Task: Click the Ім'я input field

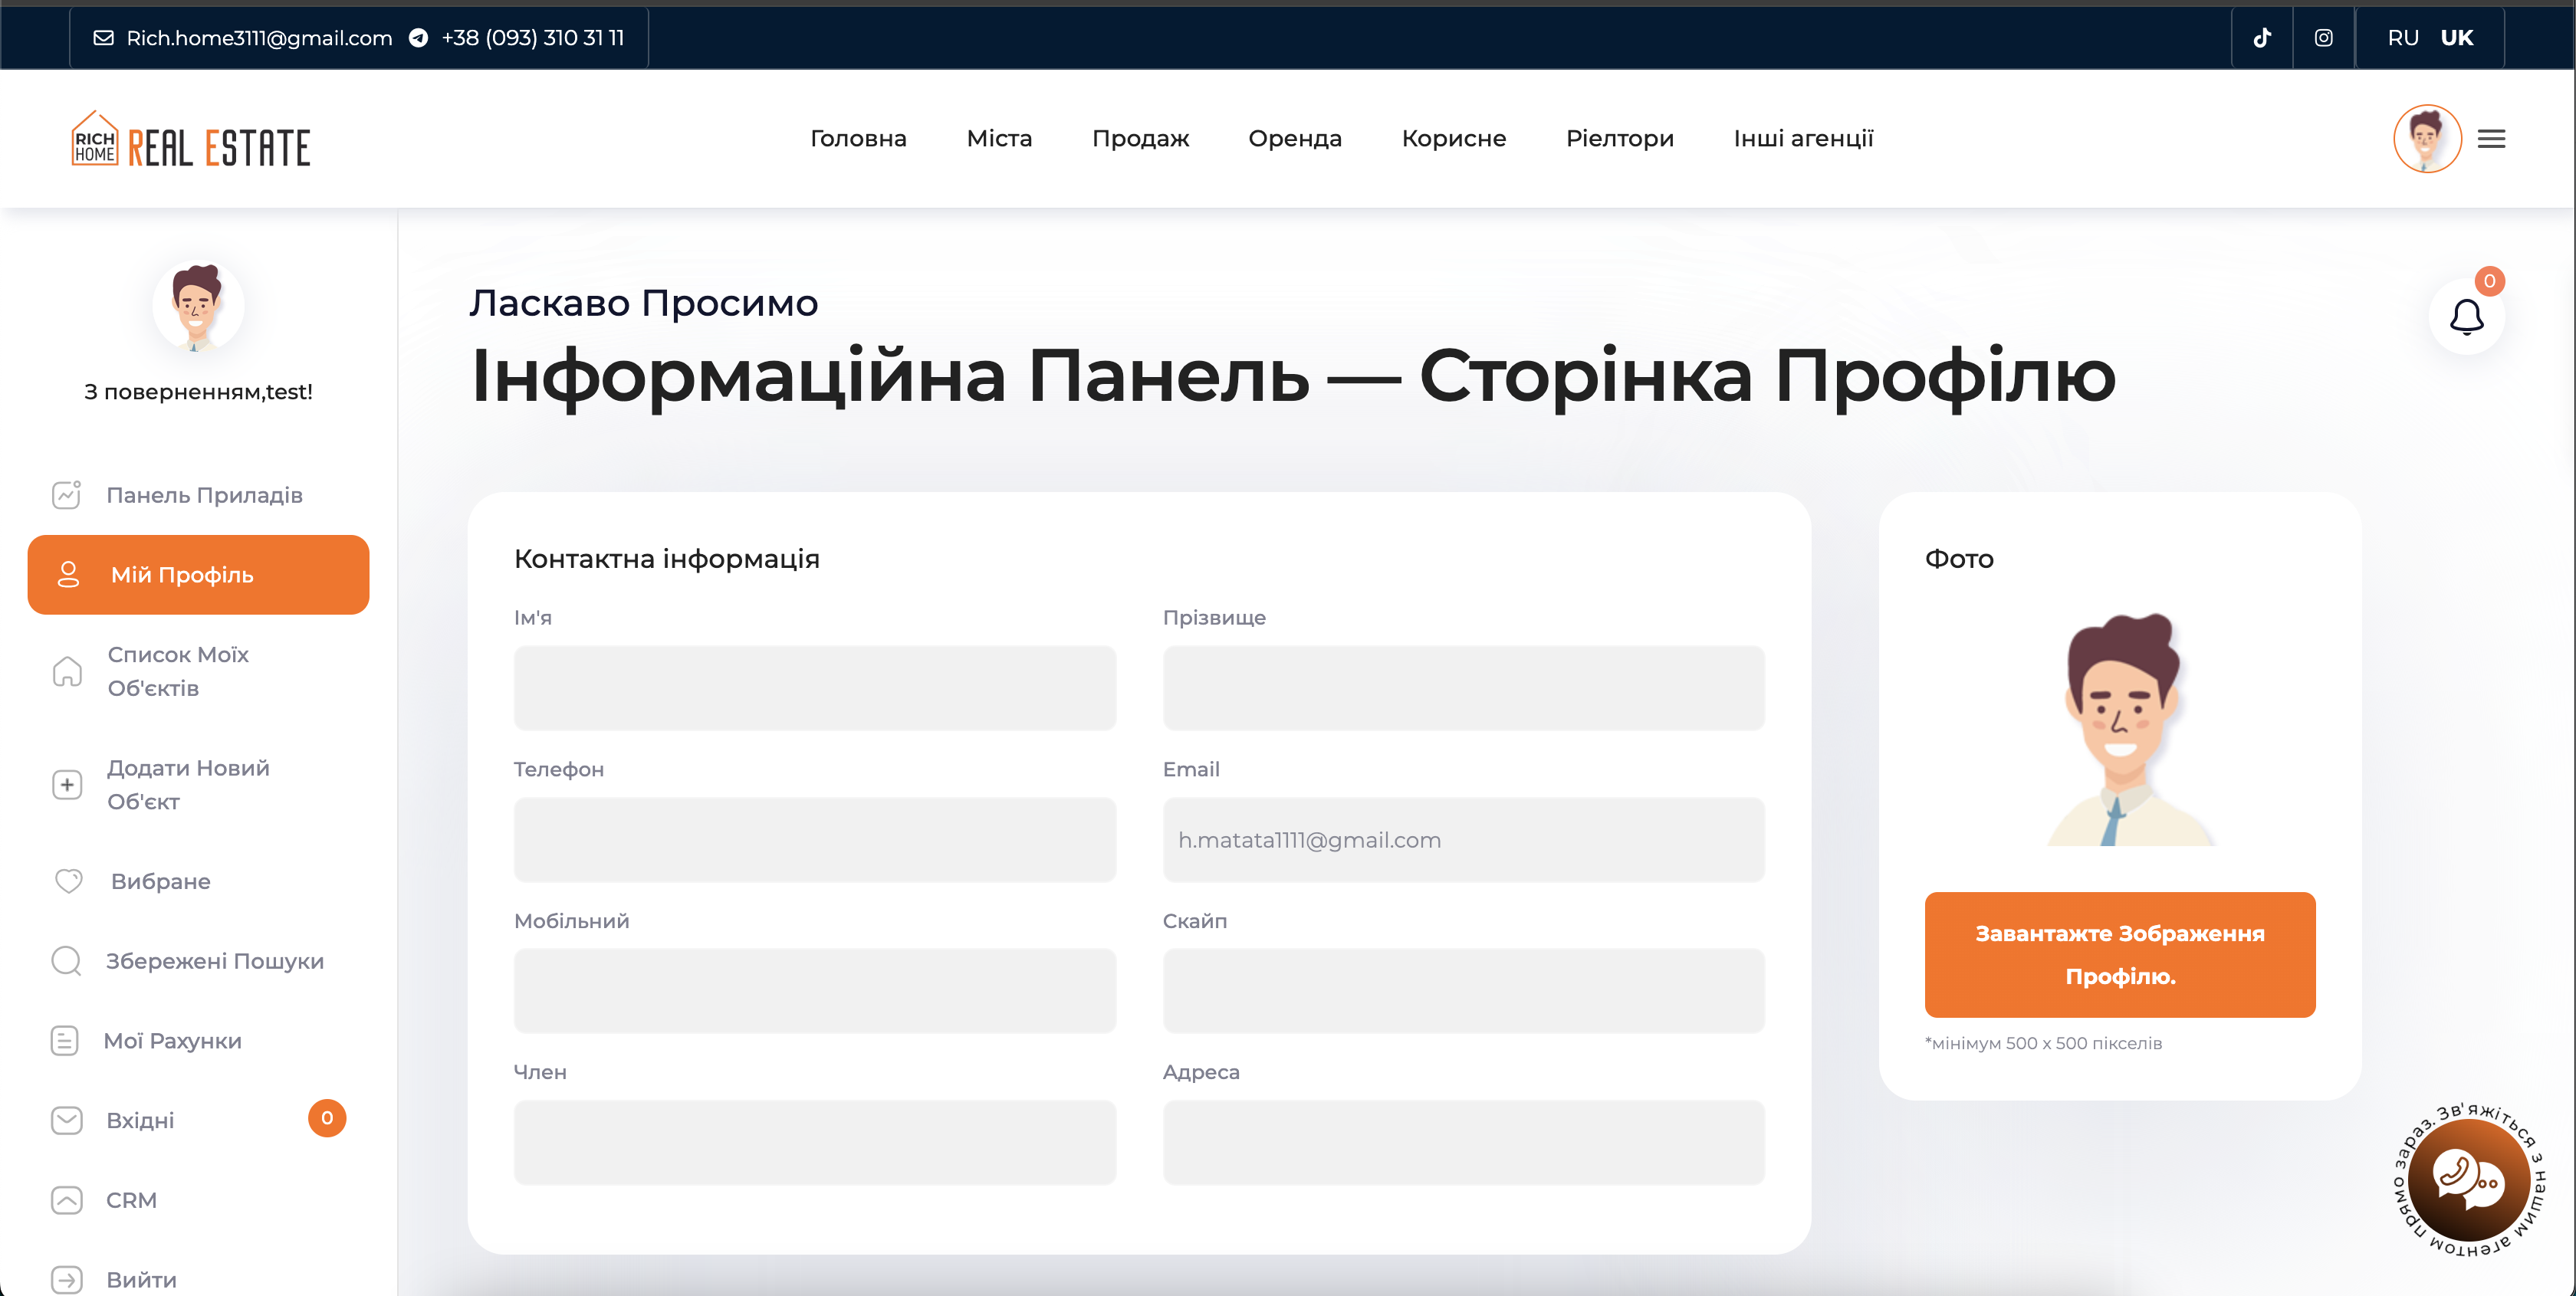Action: click(814, 688)
